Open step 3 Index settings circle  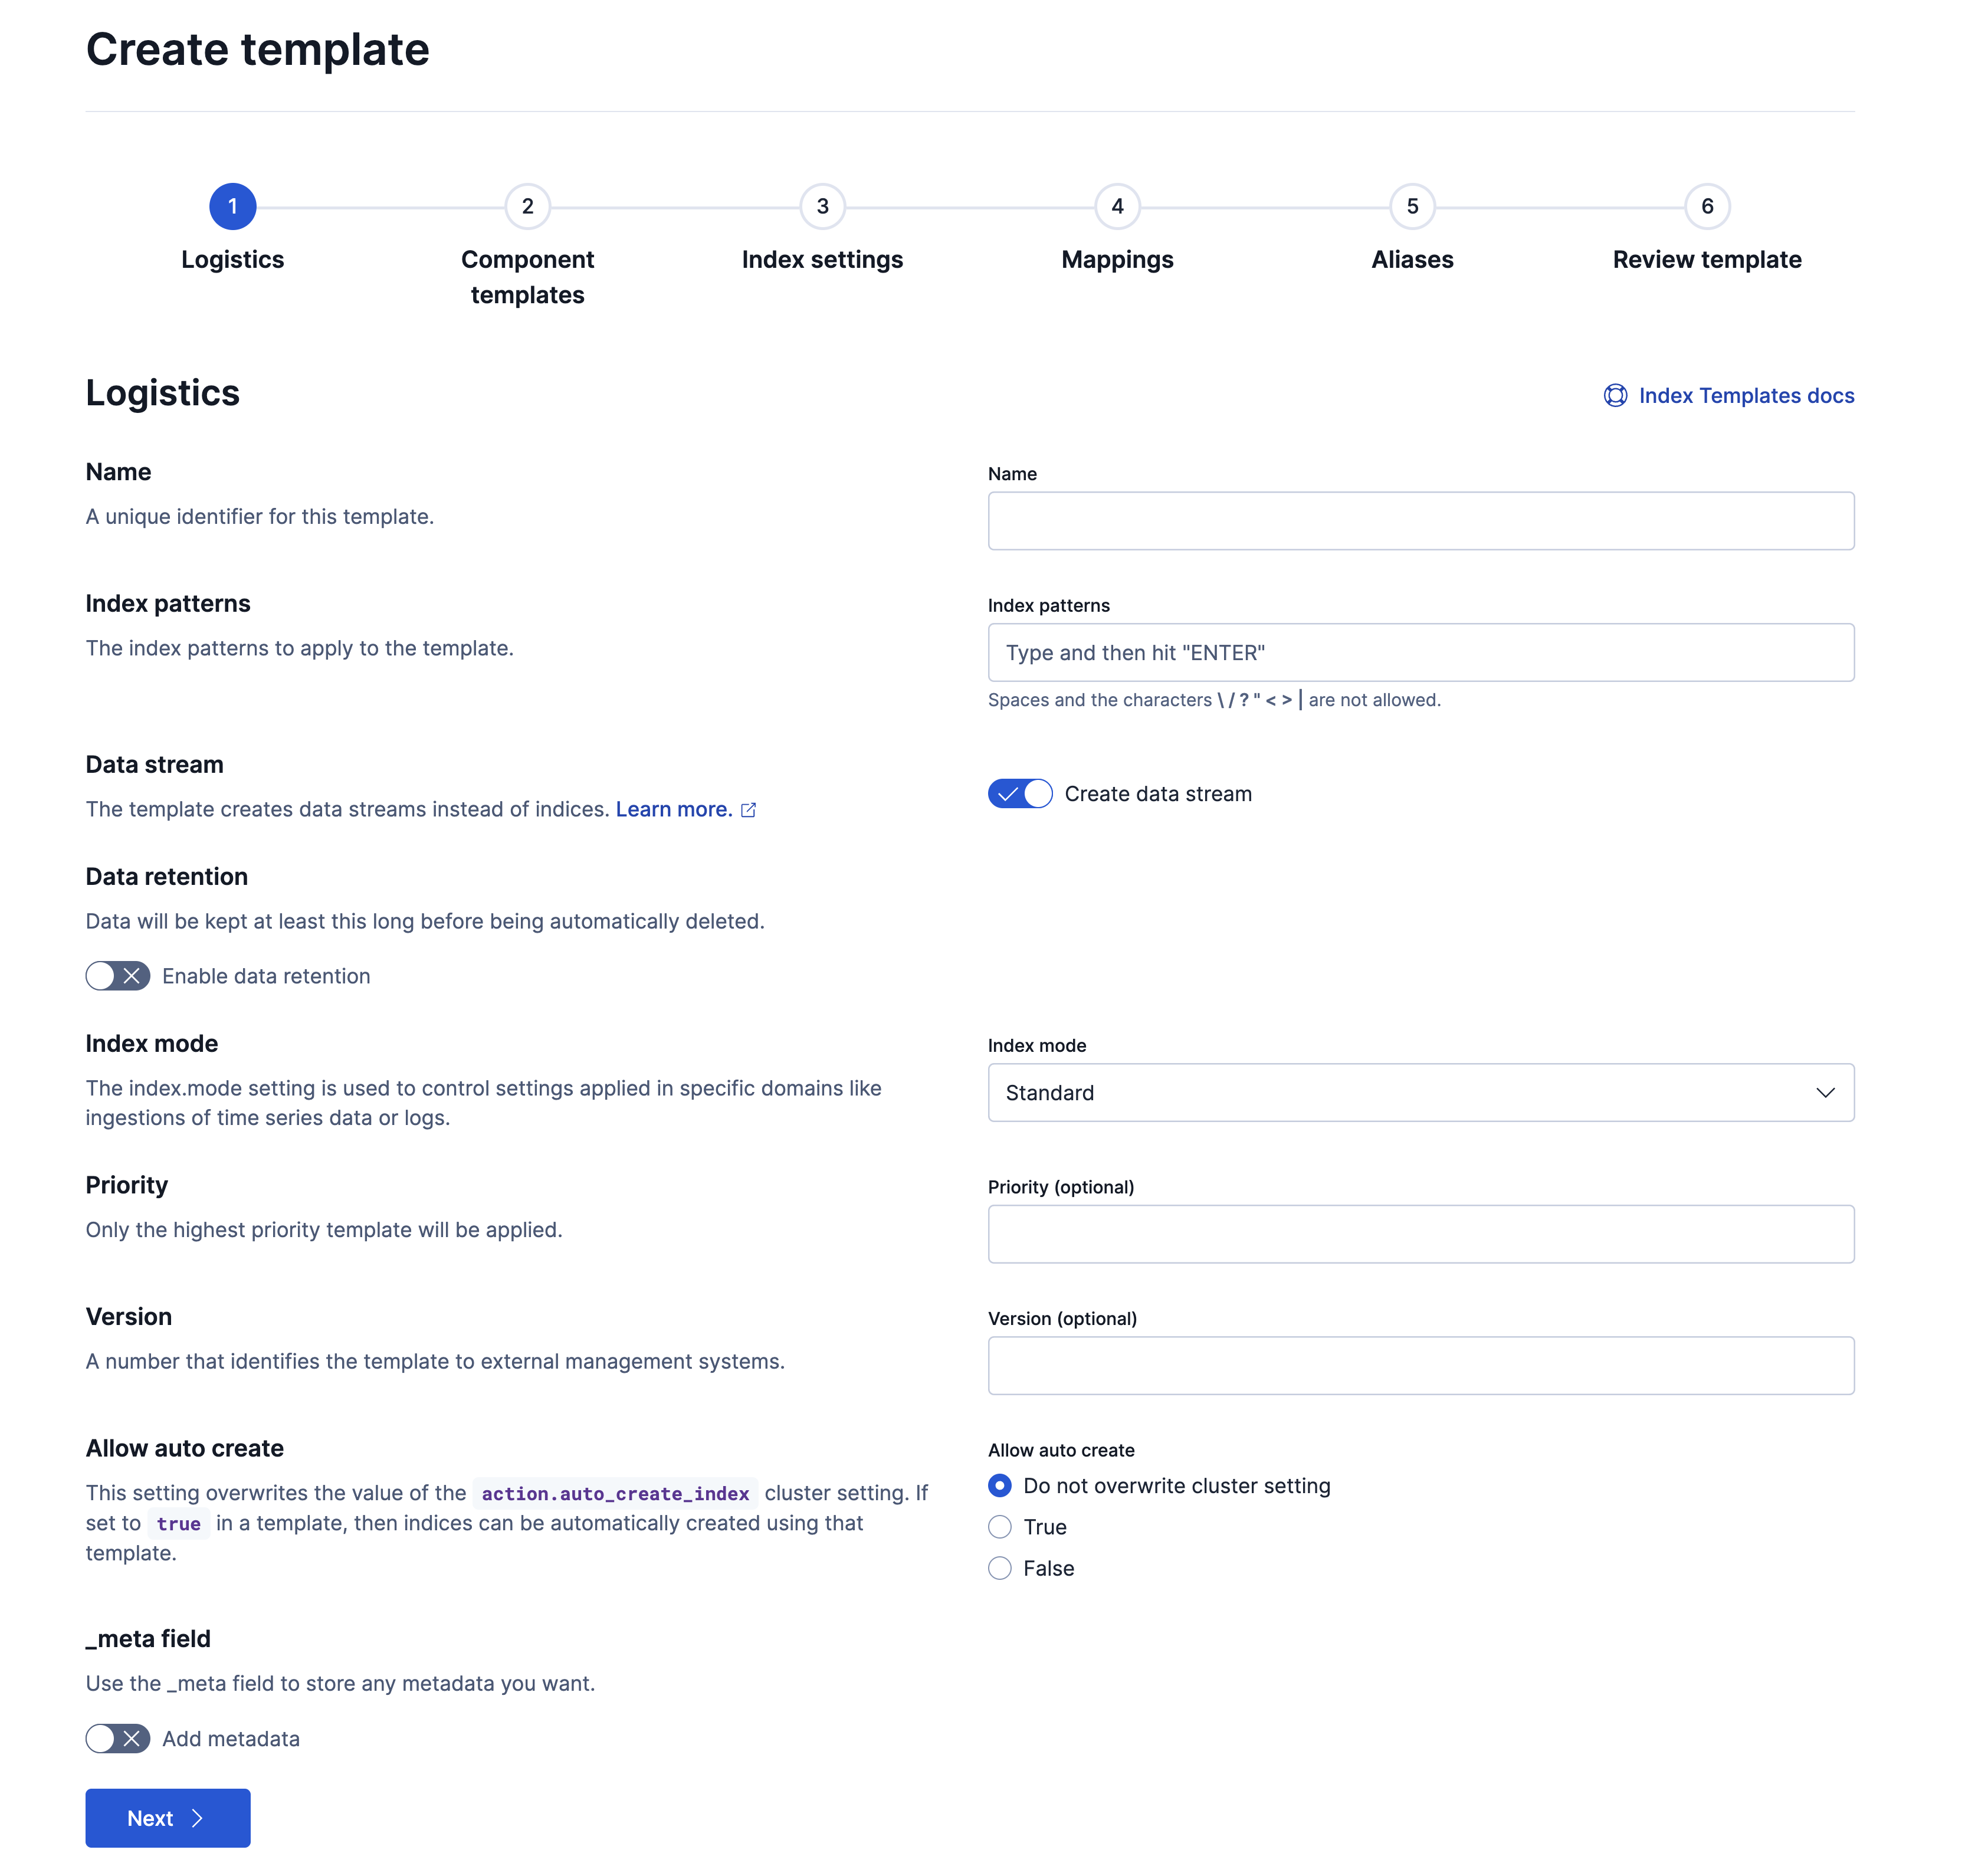coord(822,207)
